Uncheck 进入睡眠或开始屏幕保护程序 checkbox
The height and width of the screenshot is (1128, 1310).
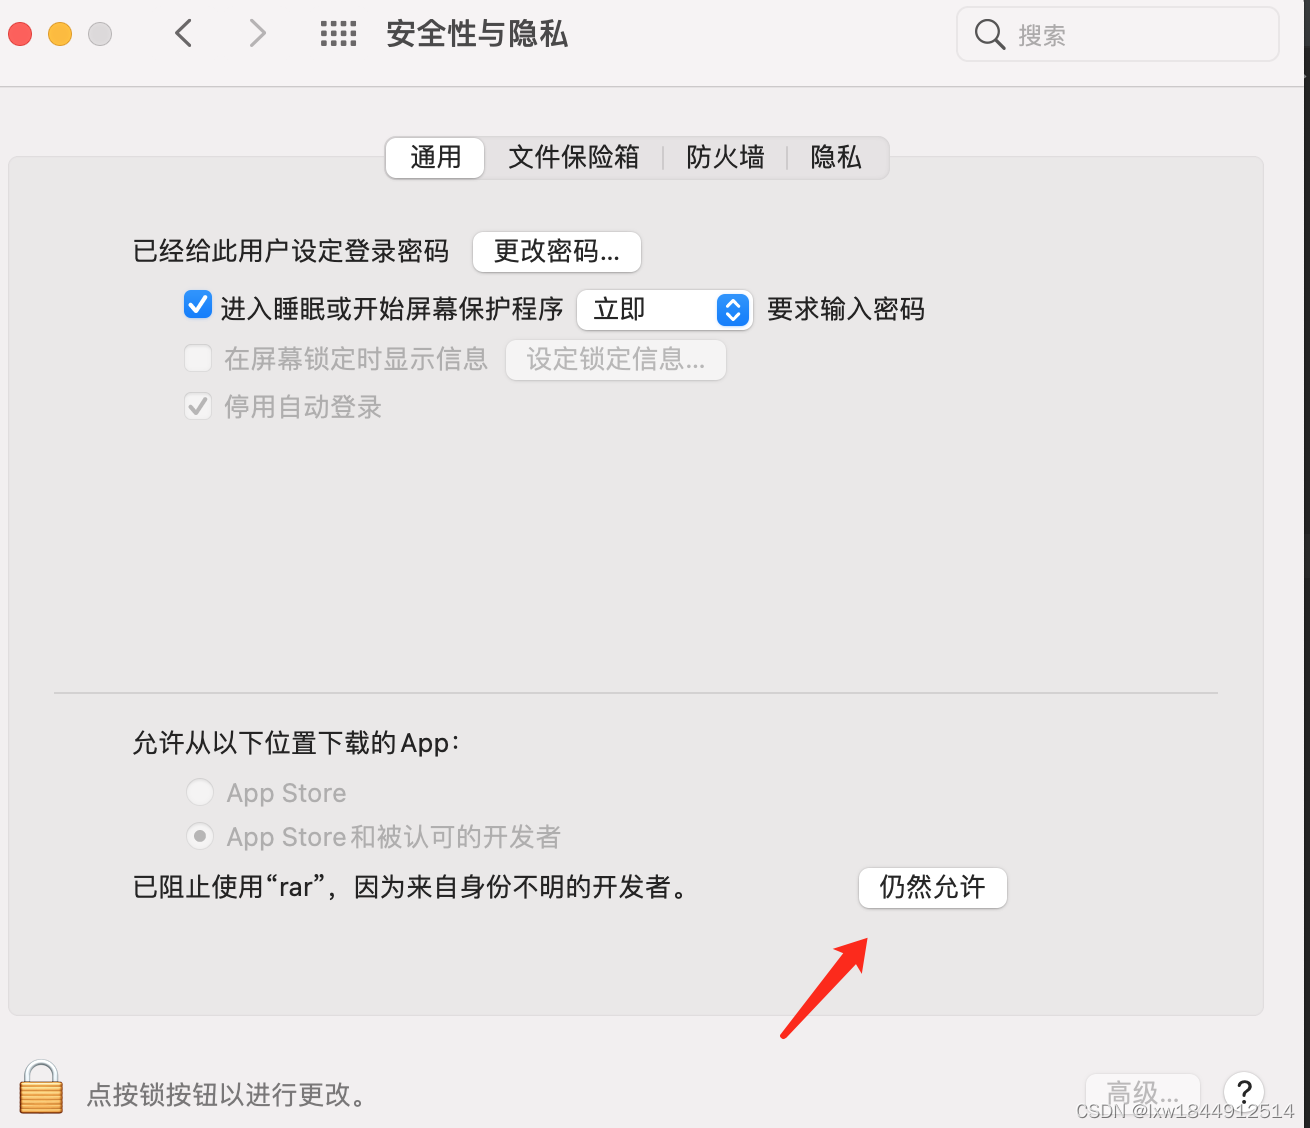pyautogui.click(x=198, y=305)
